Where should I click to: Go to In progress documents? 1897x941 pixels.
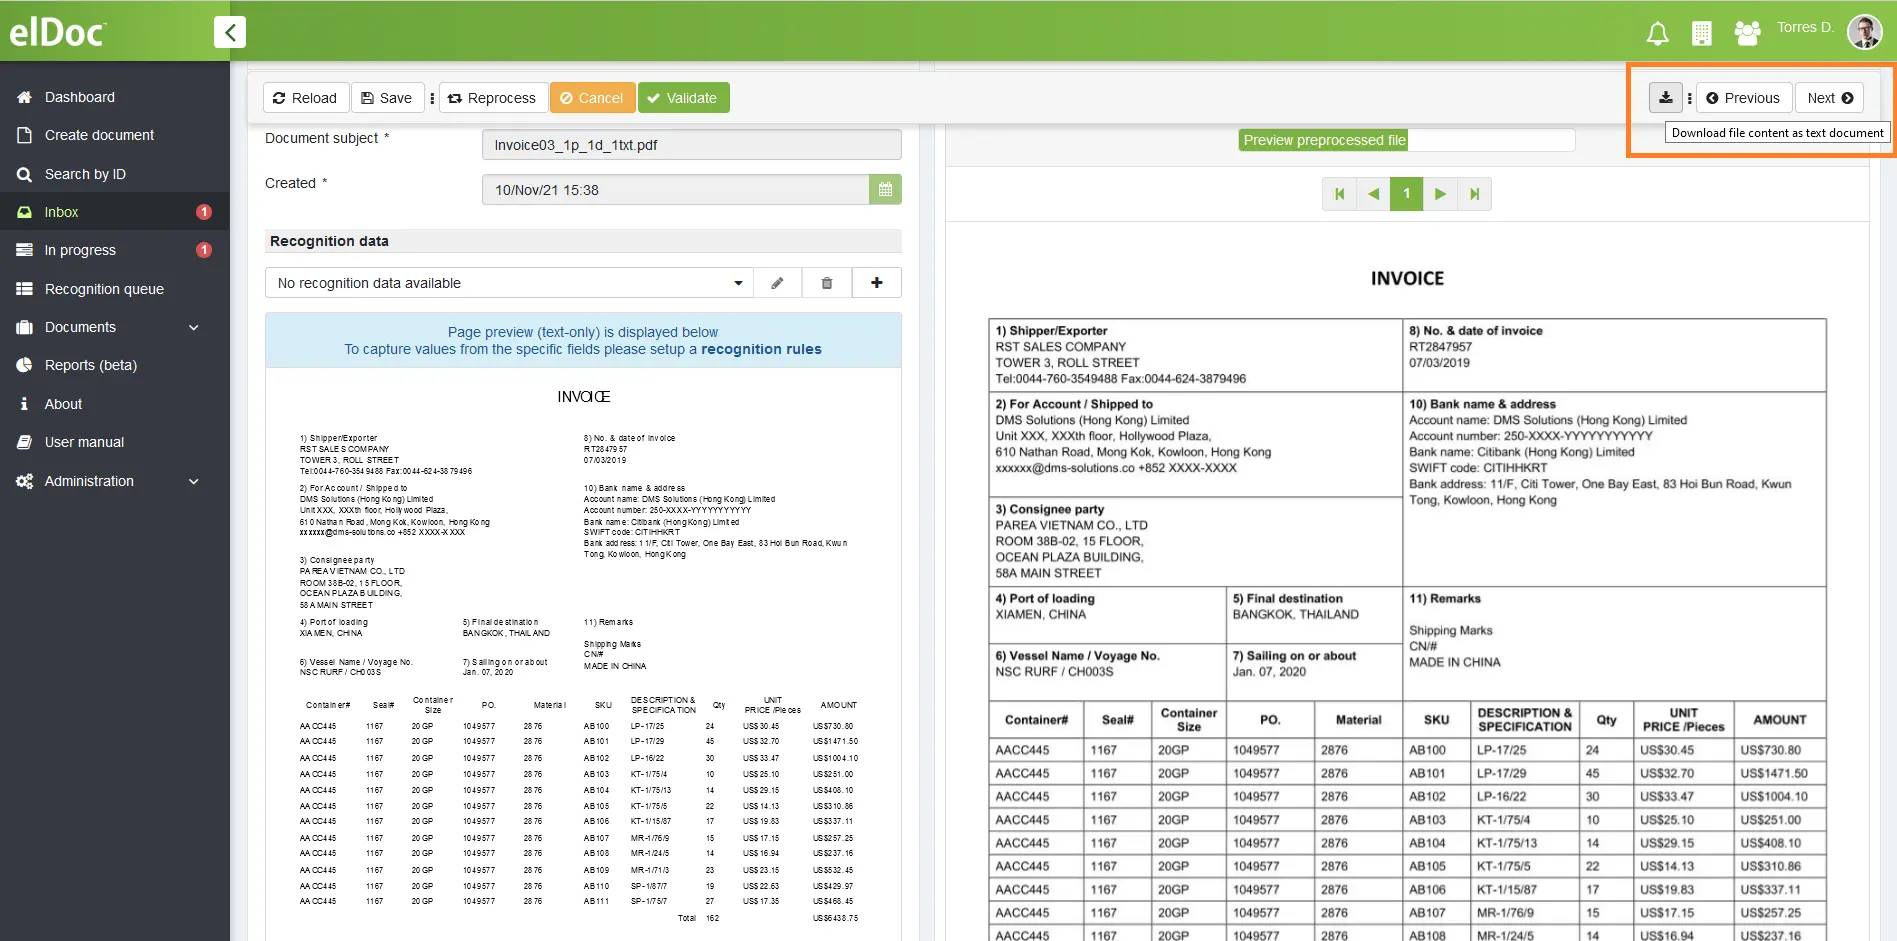tap(80, 250)
